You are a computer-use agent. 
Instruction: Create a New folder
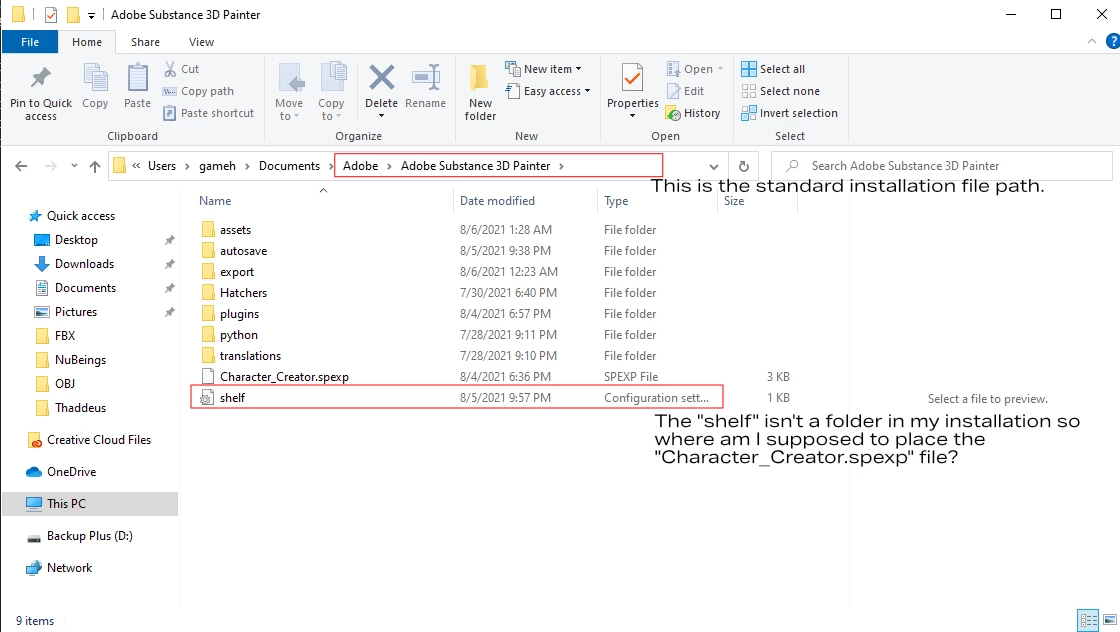tap(480, 91)
